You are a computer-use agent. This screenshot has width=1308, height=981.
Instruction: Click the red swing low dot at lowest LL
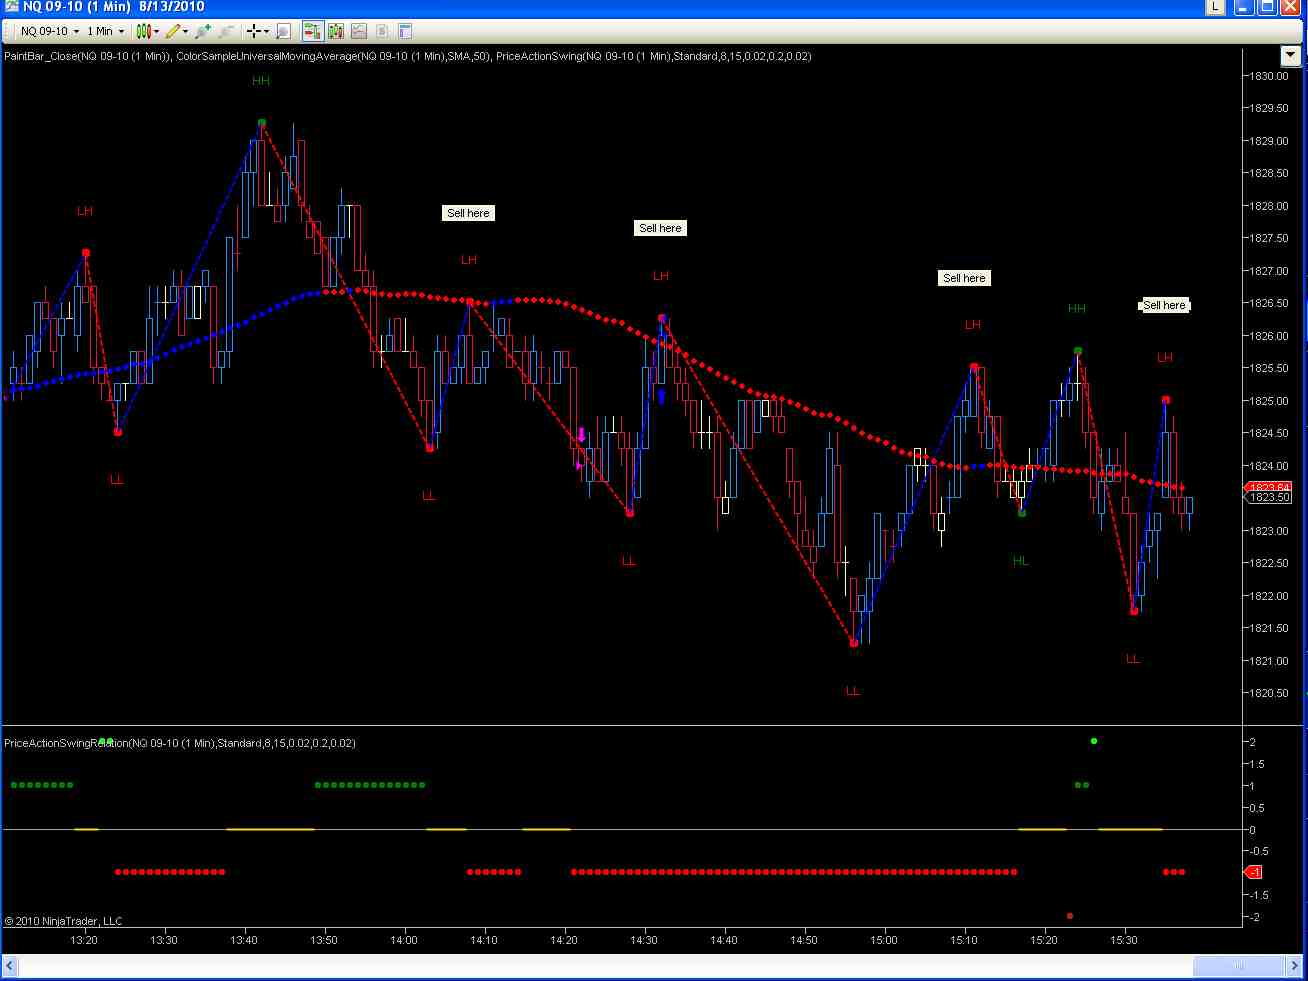click(854, 643)
